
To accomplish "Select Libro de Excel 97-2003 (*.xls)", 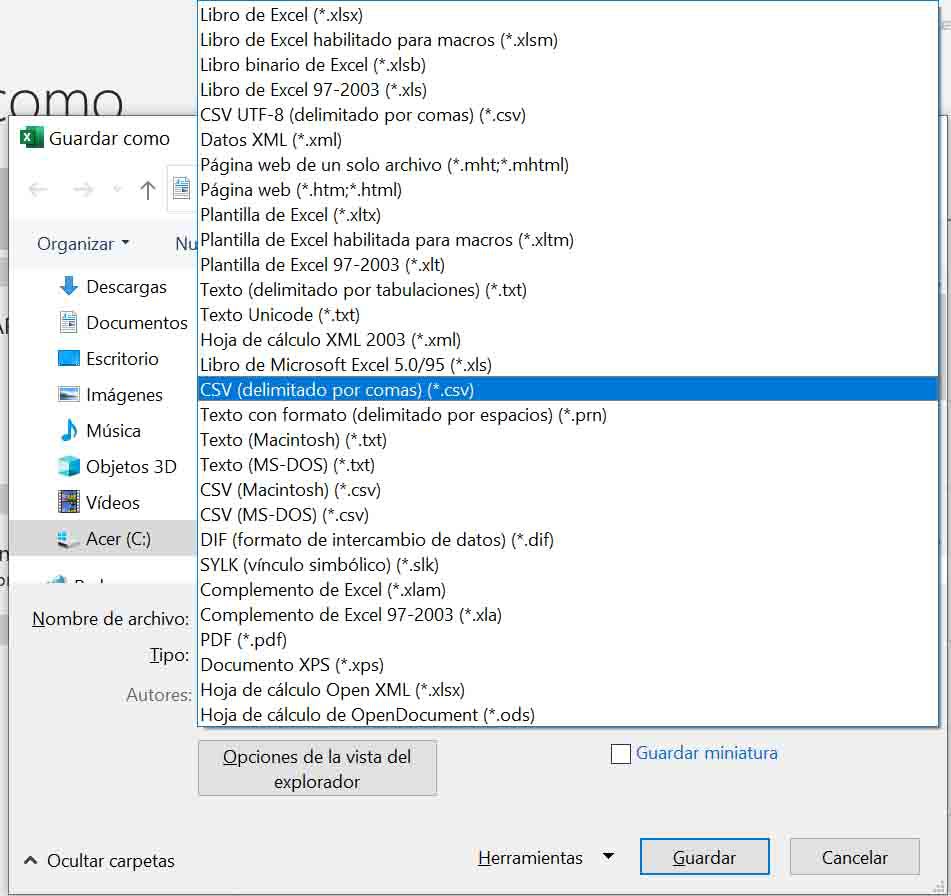I will click(568, 90).
